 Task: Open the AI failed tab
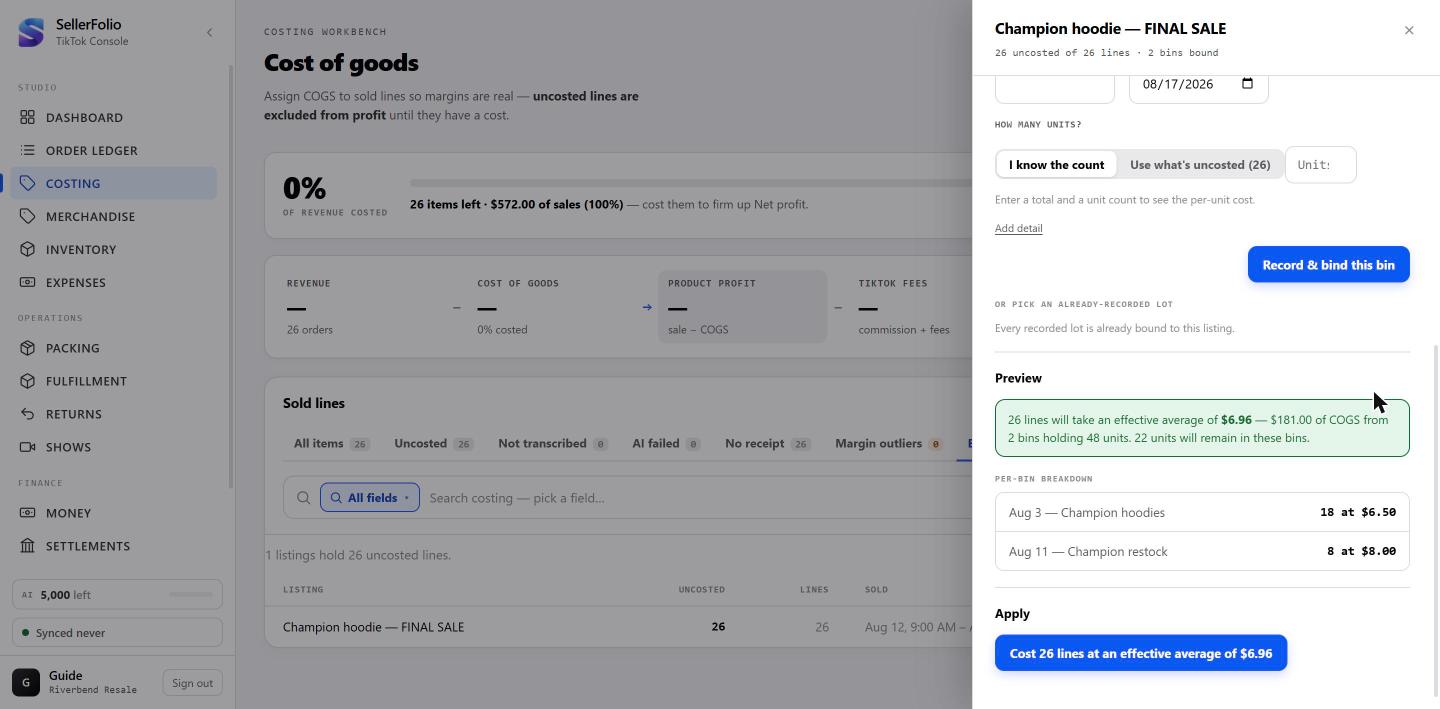[x=666, y=443]
